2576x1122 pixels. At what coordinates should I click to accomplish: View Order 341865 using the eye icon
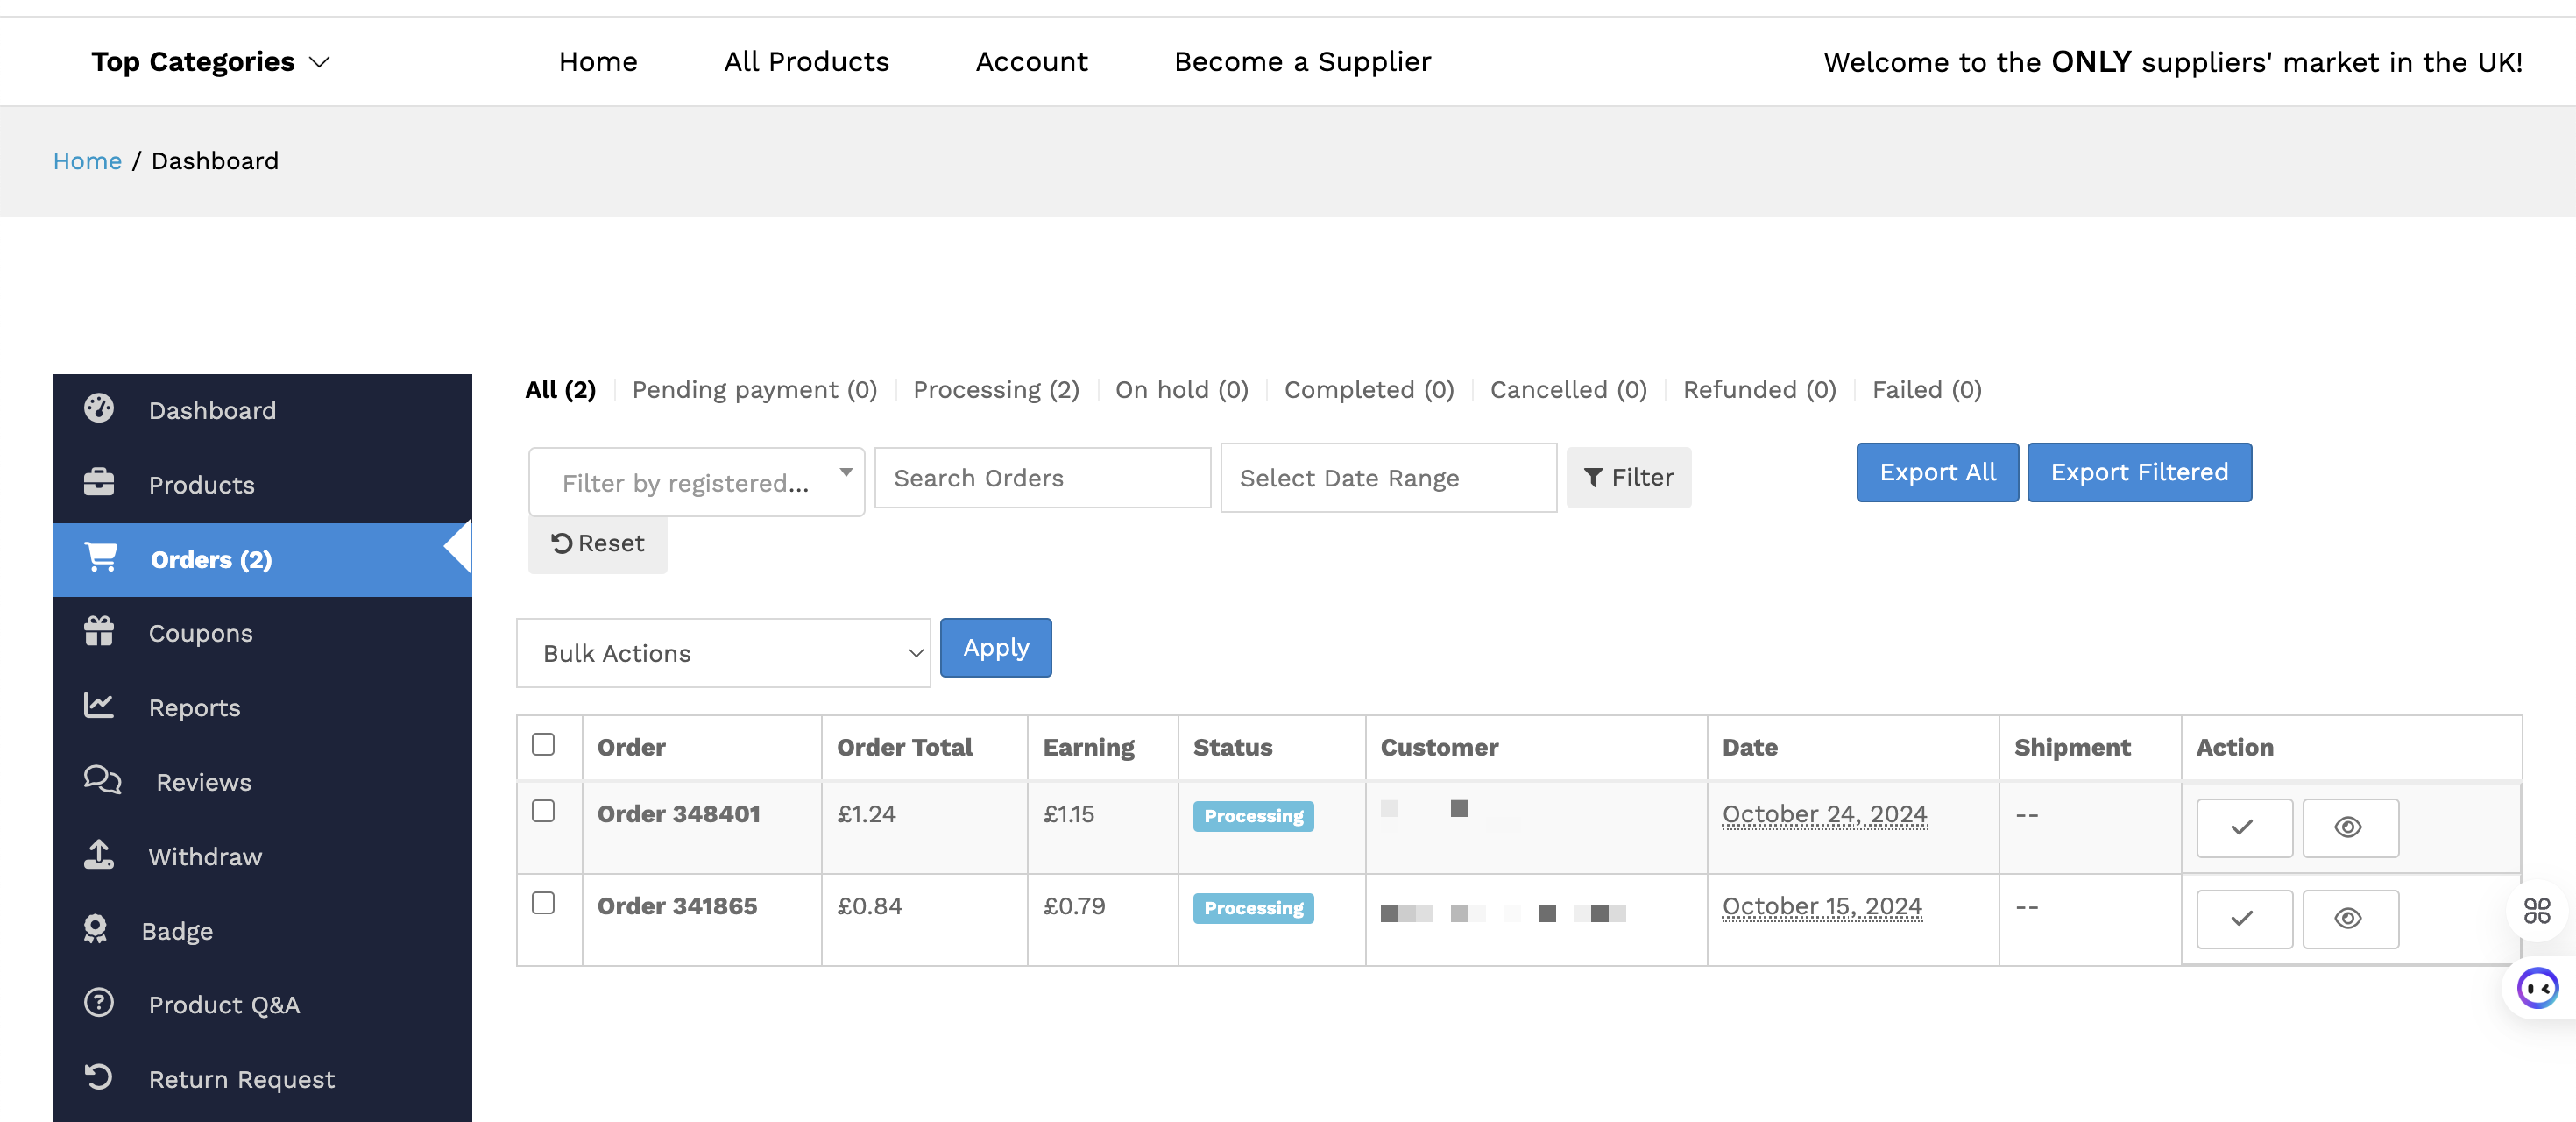click(2349, 919)
